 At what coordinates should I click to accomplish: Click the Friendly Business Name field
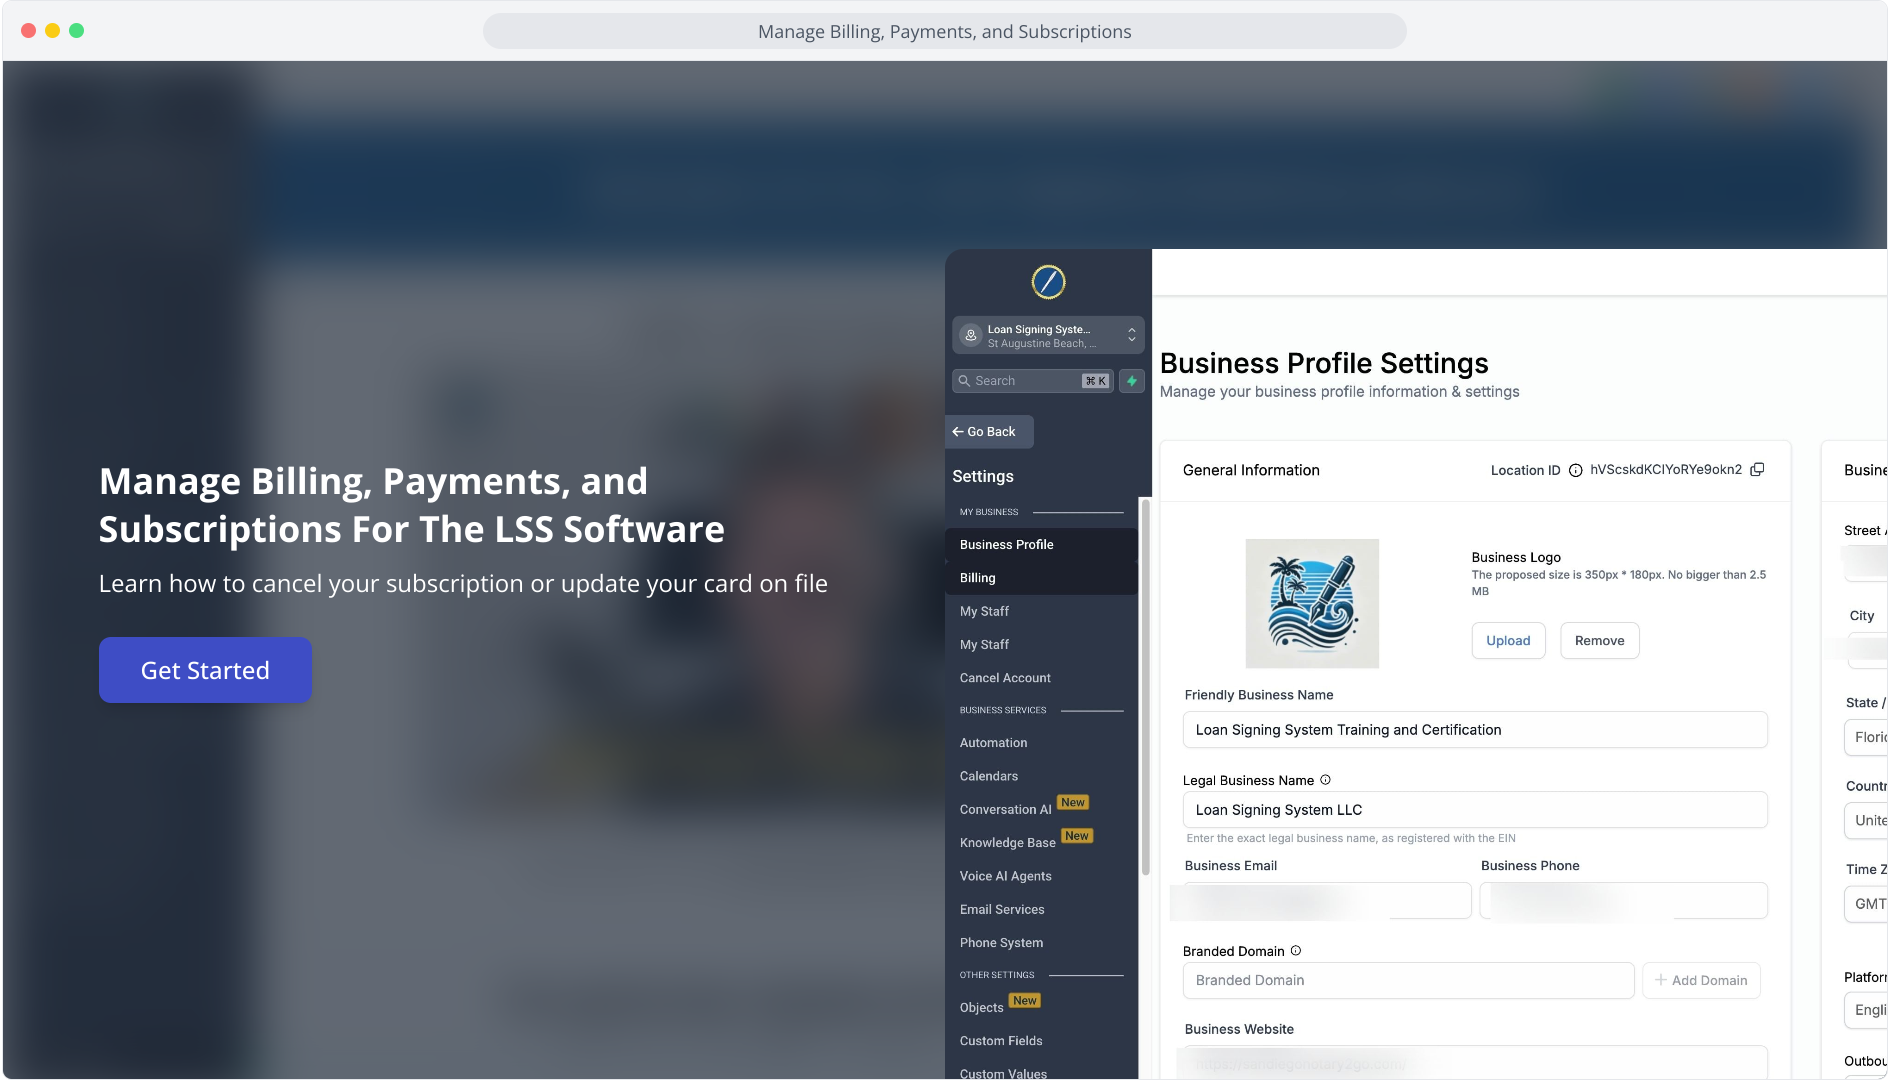1475,730
